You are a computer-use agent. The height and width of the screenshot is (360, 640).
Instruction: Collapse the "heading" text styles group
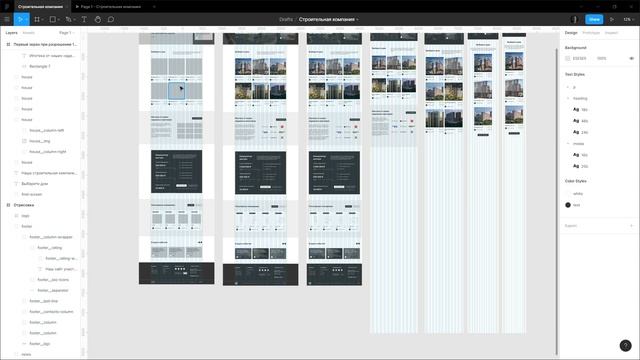click(x=568, y=98)
